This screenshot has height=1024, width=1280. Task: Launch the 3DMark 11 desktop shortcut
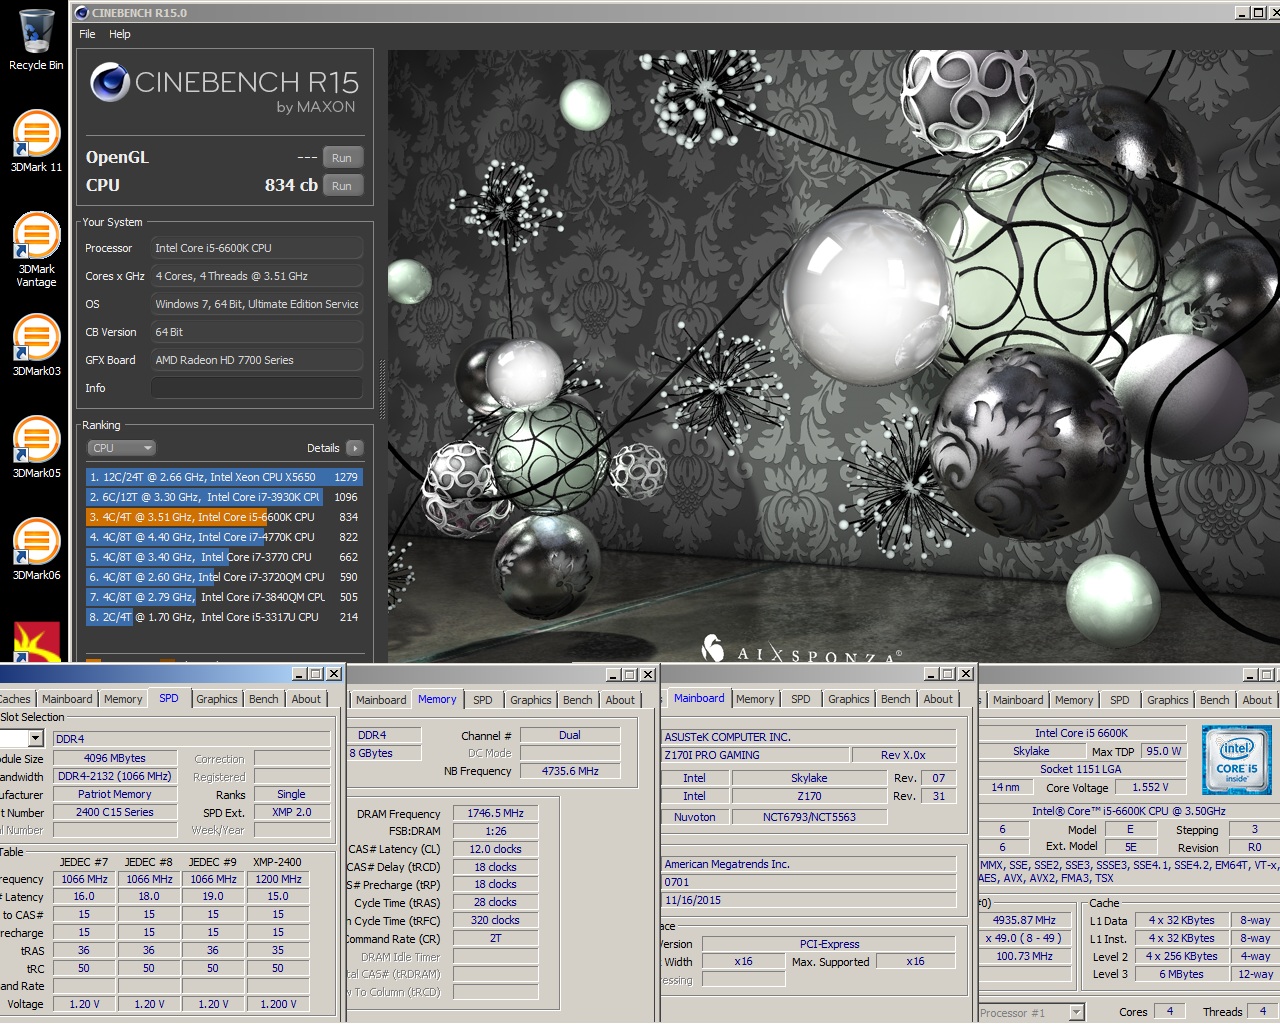click(x=36, y=141)
